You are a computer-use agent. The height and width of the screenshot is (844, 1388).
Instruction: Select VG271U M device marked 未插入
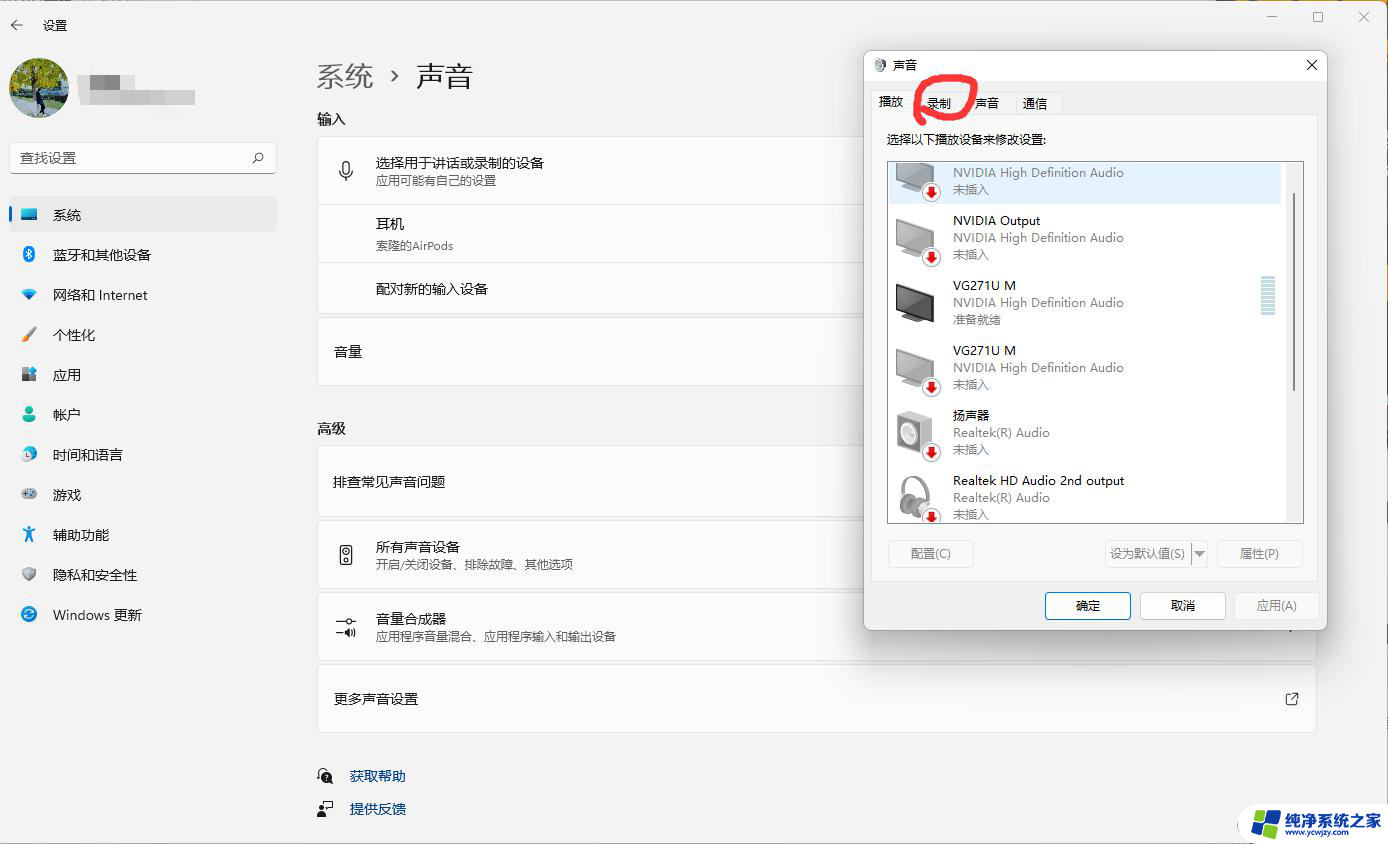tap(1084, 368)
